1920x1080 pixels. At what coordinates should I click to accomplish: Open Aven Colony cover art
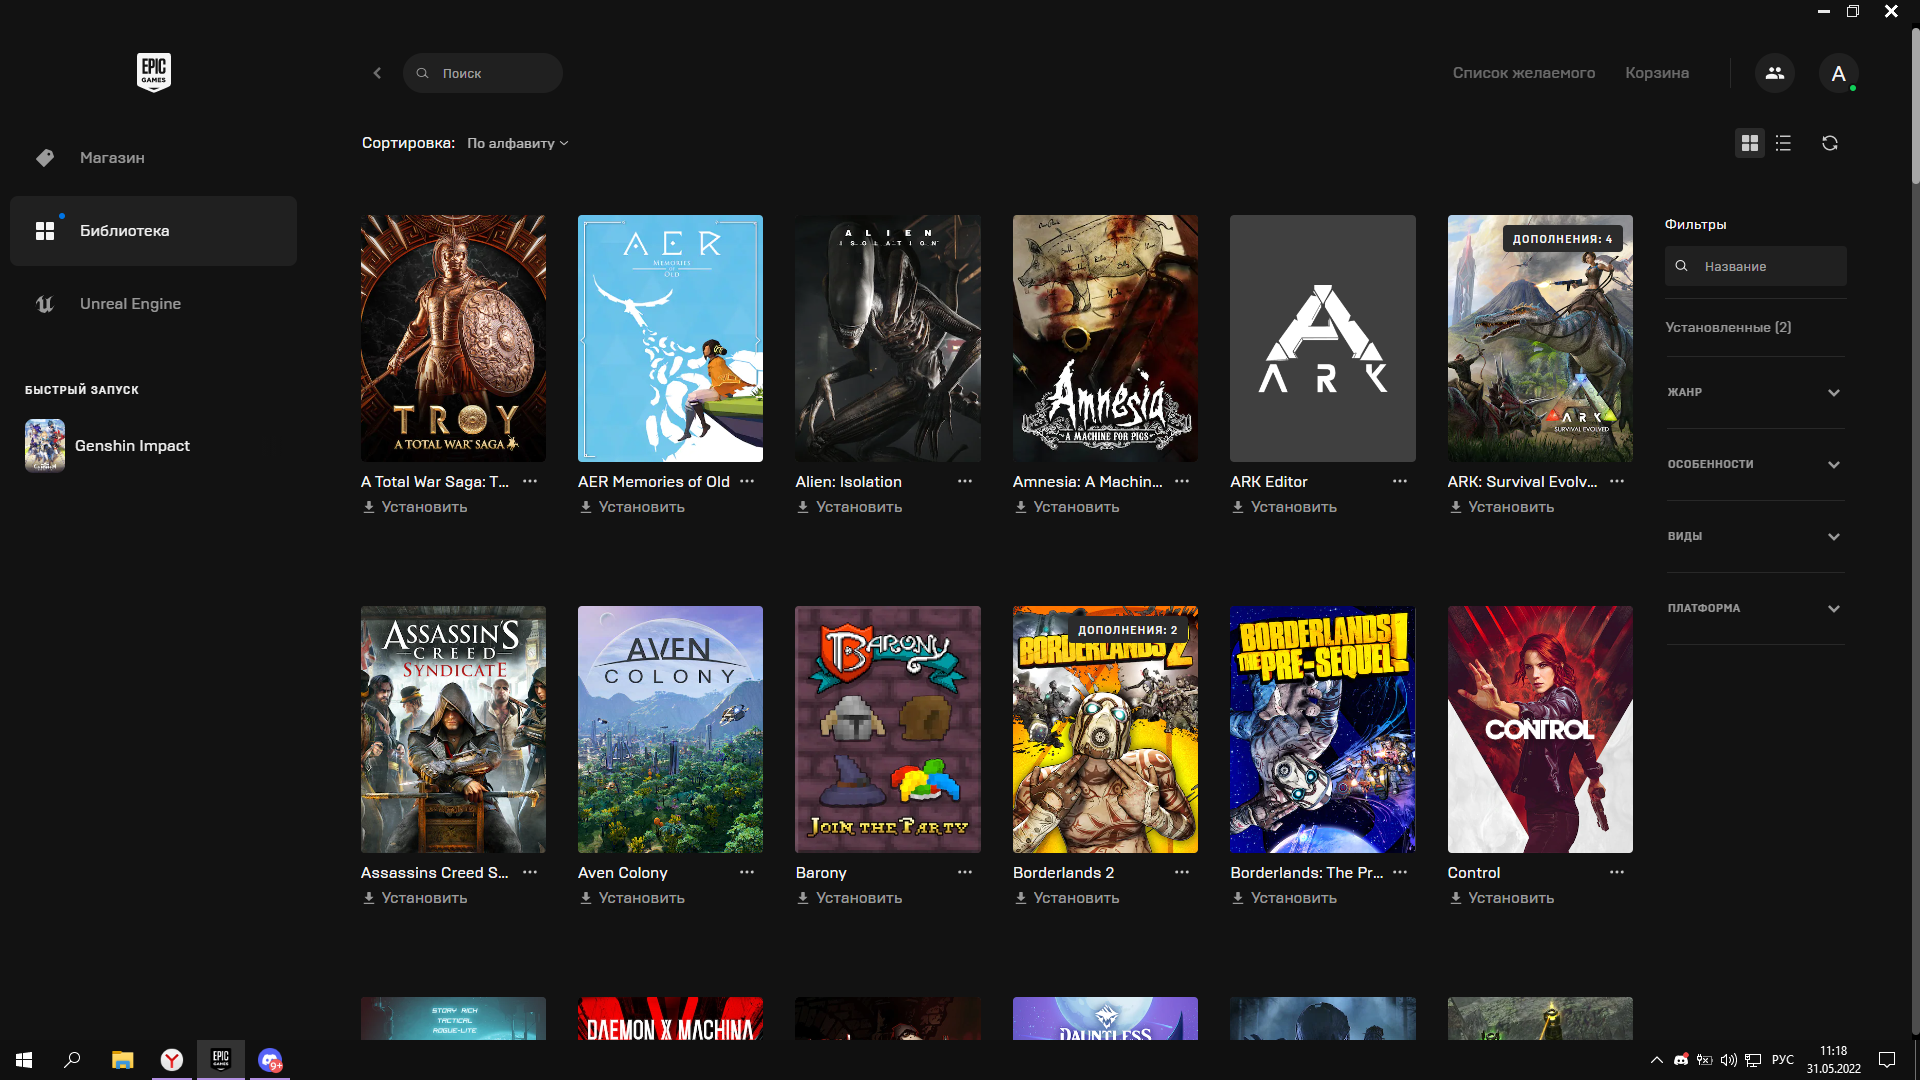coord(670,729)
